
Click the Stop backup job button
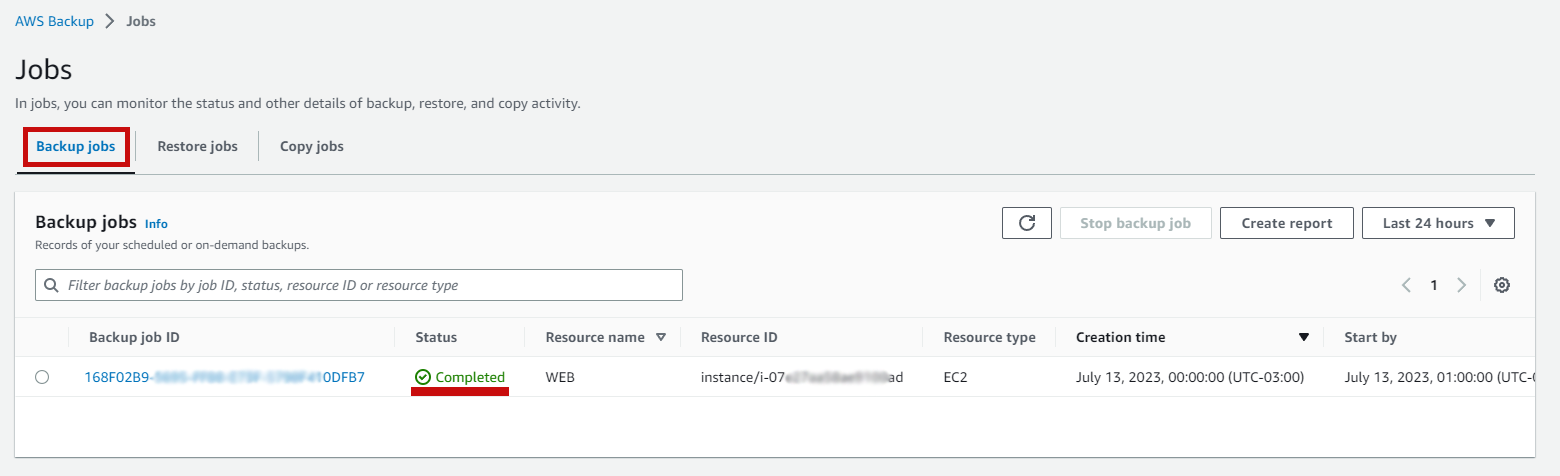point(1136,223)
